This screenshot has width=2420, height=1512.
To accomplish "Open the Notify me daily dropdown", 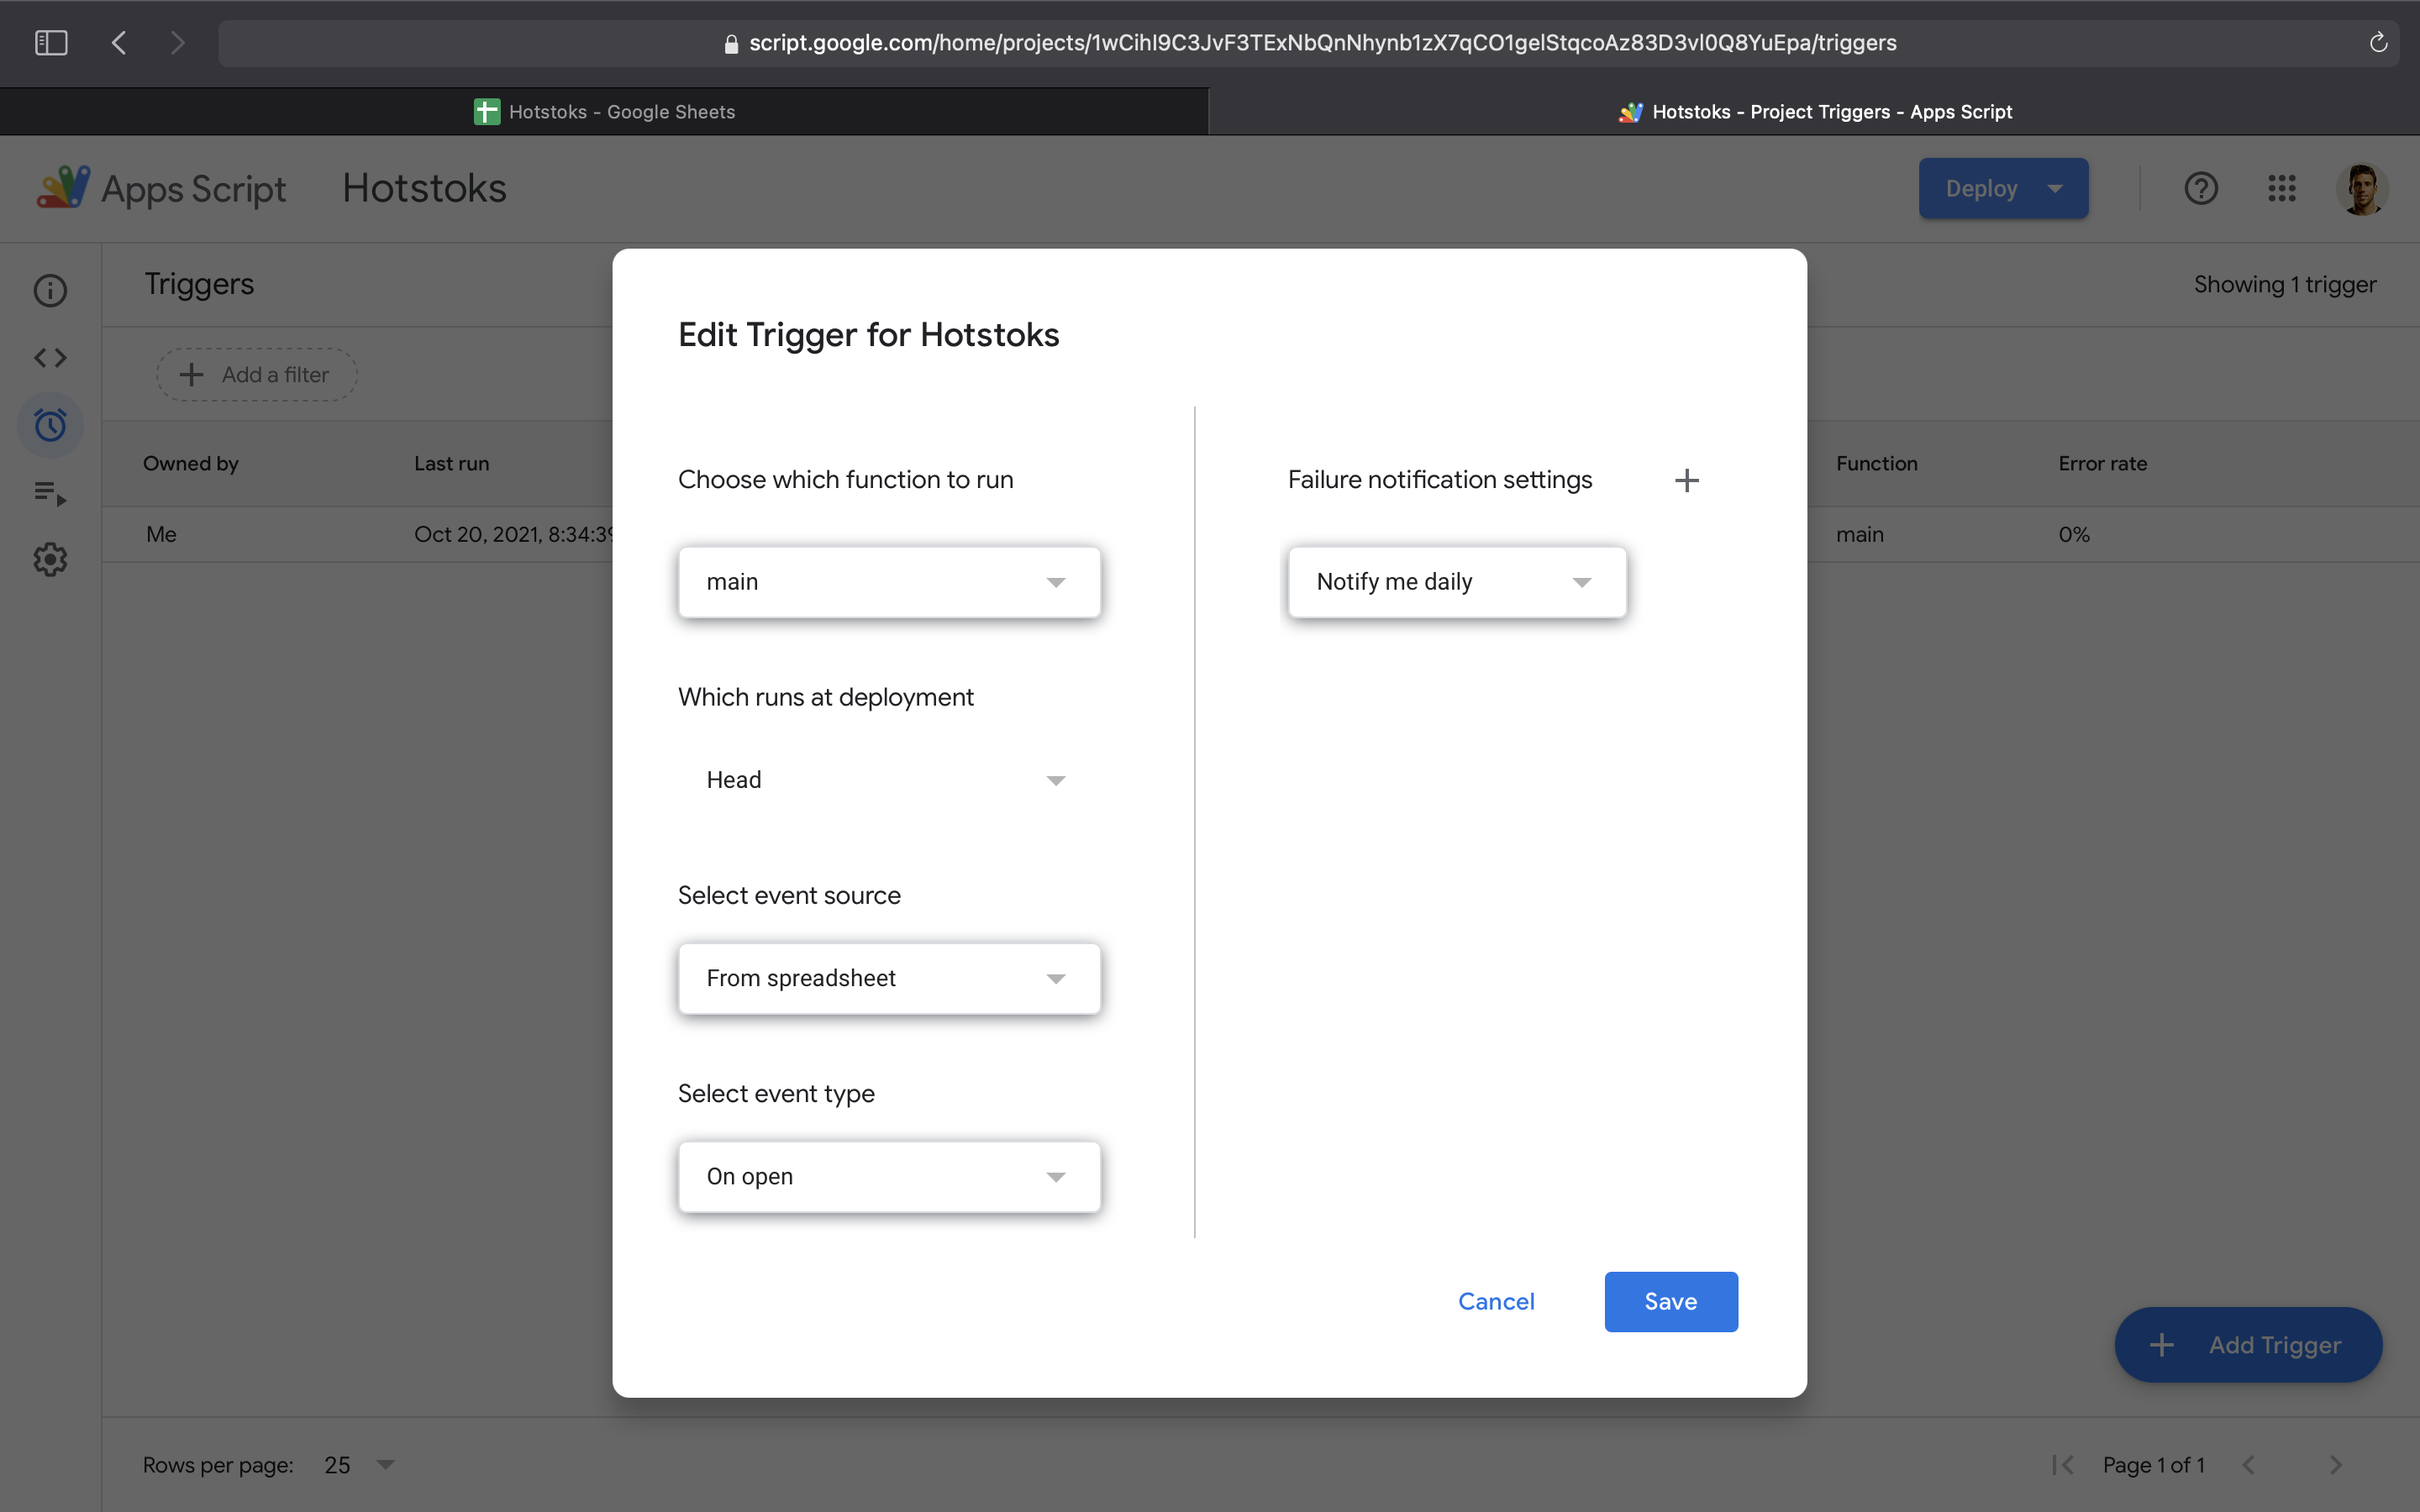I will 1457,582.
